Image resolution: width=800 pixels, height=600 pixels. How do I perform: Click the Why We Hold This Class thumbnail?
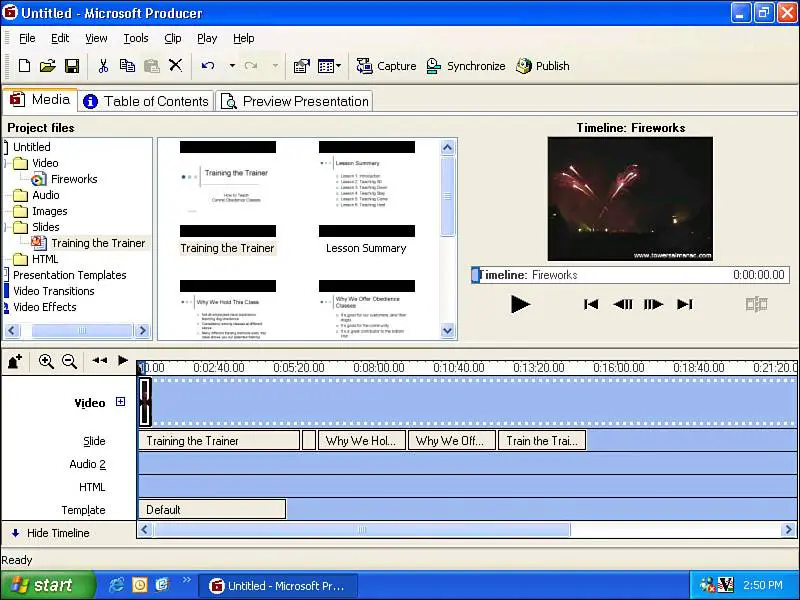tap(228, 309)
